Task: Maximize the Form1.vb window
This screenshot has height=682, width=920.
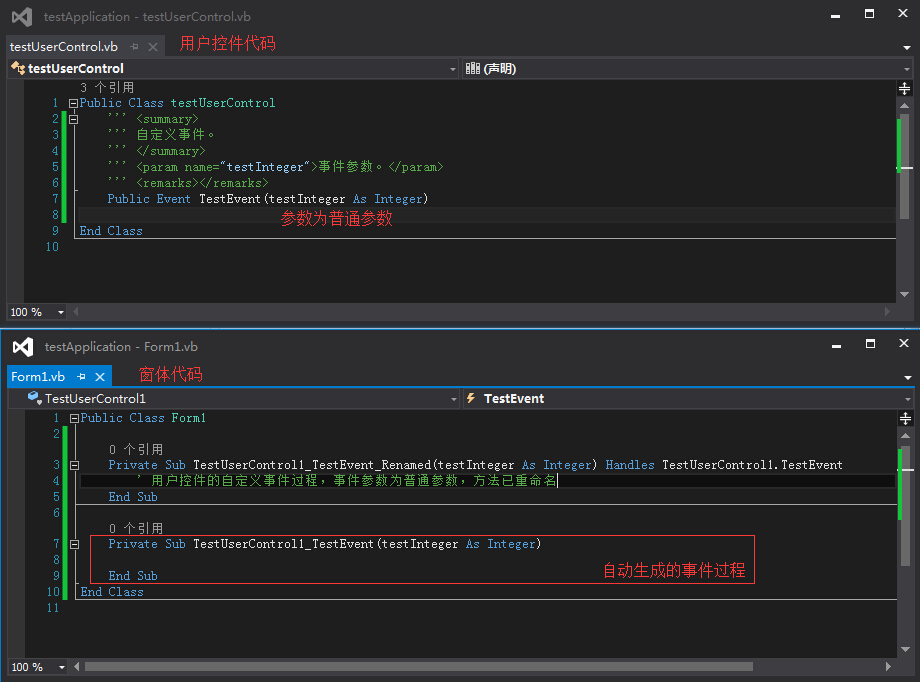Action: [871, 343]
